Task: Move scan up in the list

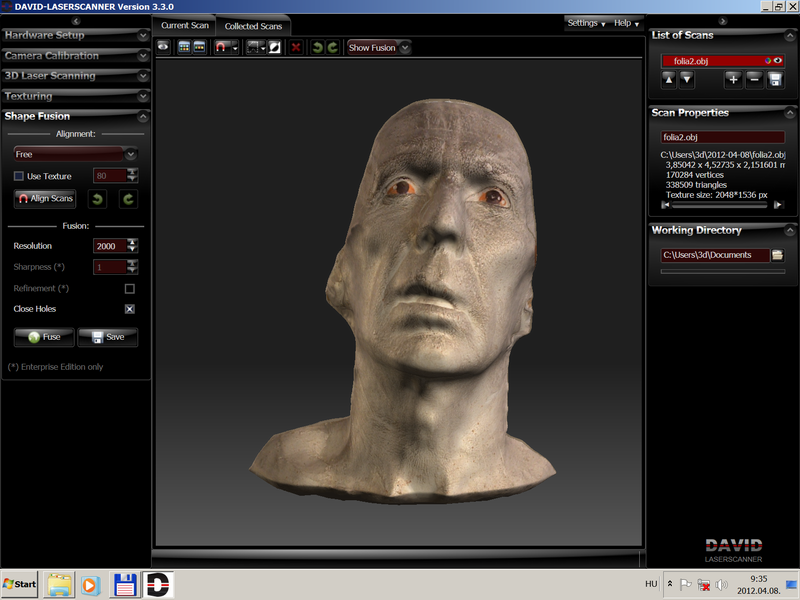Action: (x=668, y=80)
